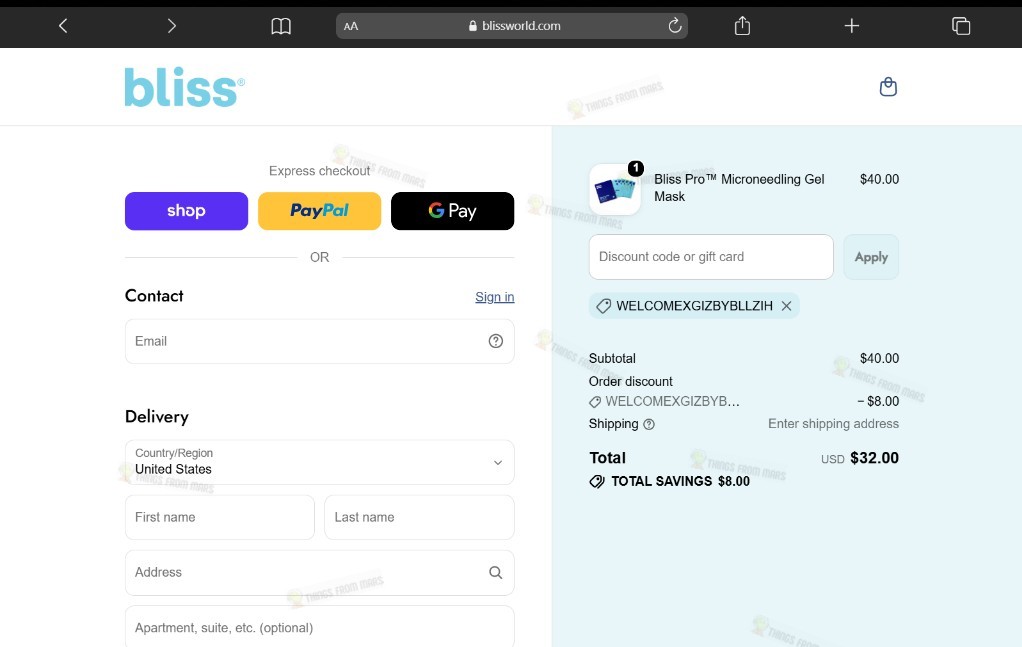
Task: Click the -$8.00 discount amount
Action: pyautogui.click(x=878, y=401)
